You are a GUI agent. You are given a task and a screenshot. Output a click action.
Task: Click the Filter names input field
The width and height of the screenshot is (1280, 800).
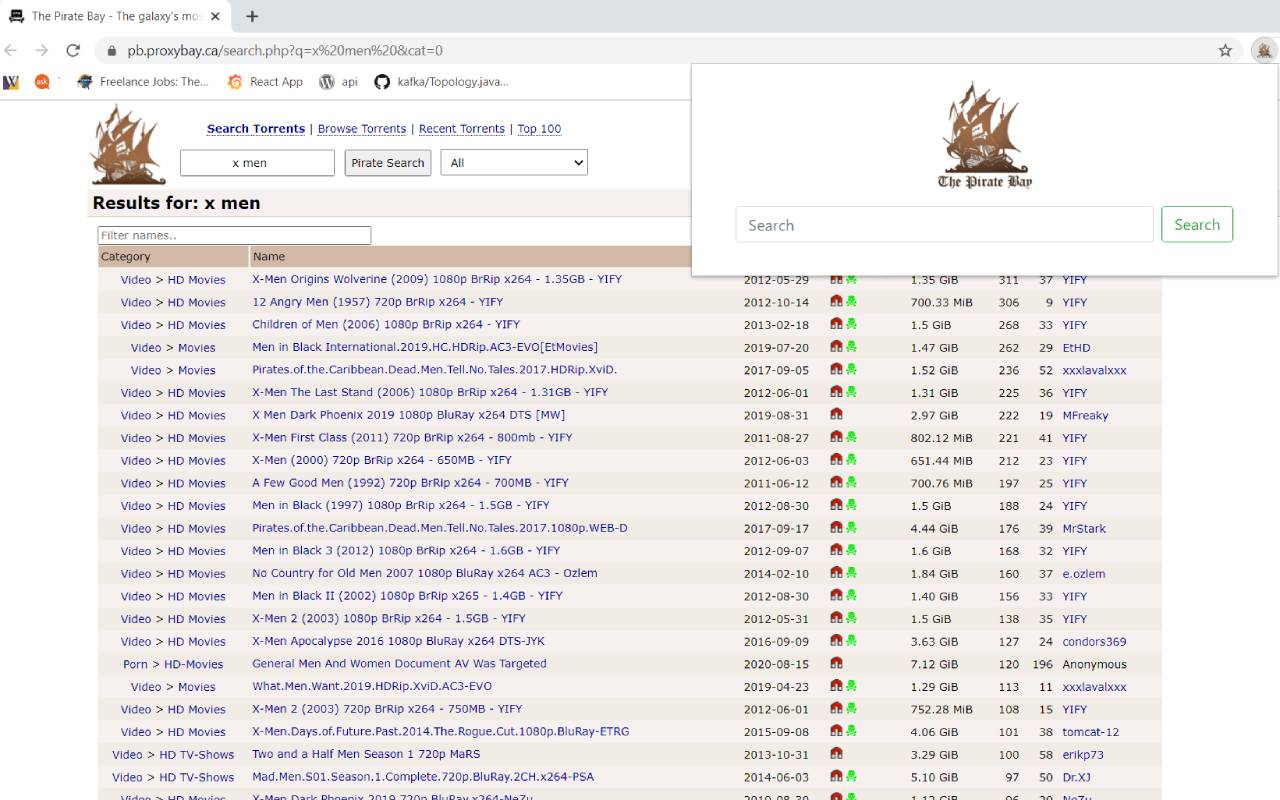click(234, 235)
